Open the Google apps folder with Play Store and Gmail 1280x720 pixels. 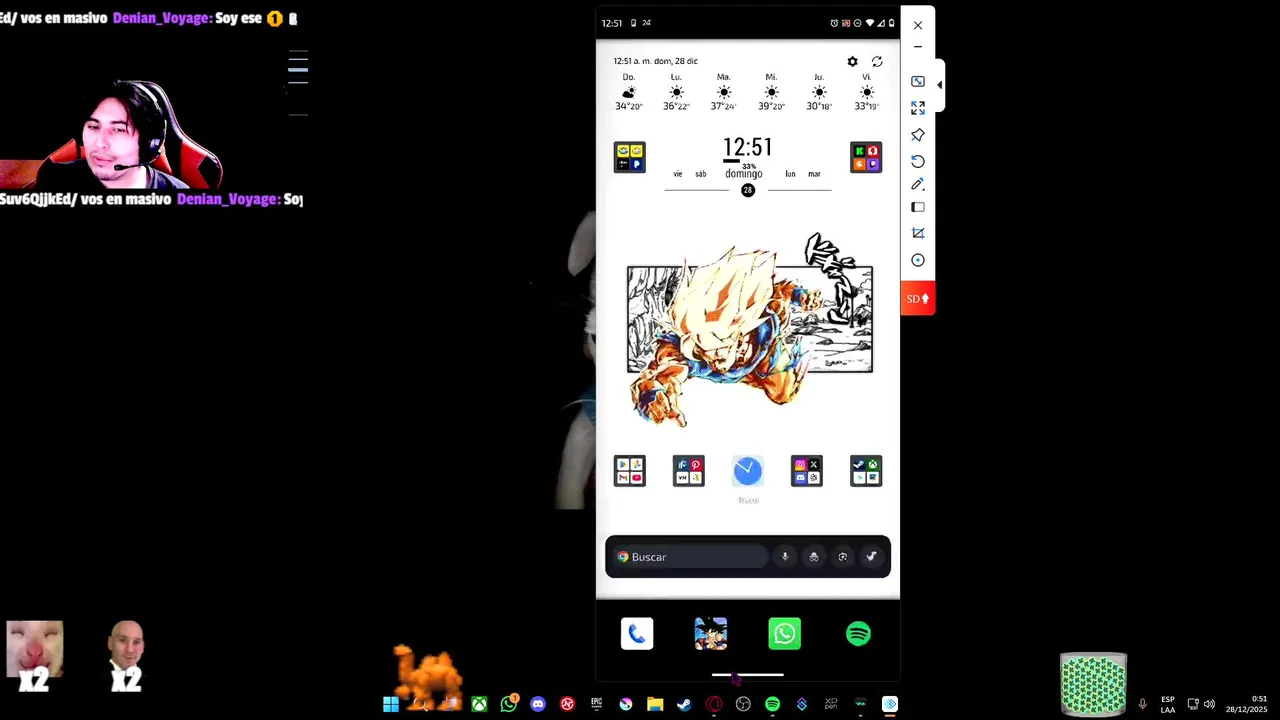(x=630, y=471)
